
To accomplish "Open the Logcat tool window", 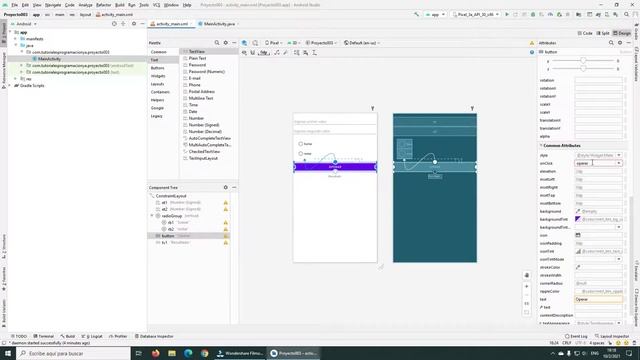I will coord(92,336).
